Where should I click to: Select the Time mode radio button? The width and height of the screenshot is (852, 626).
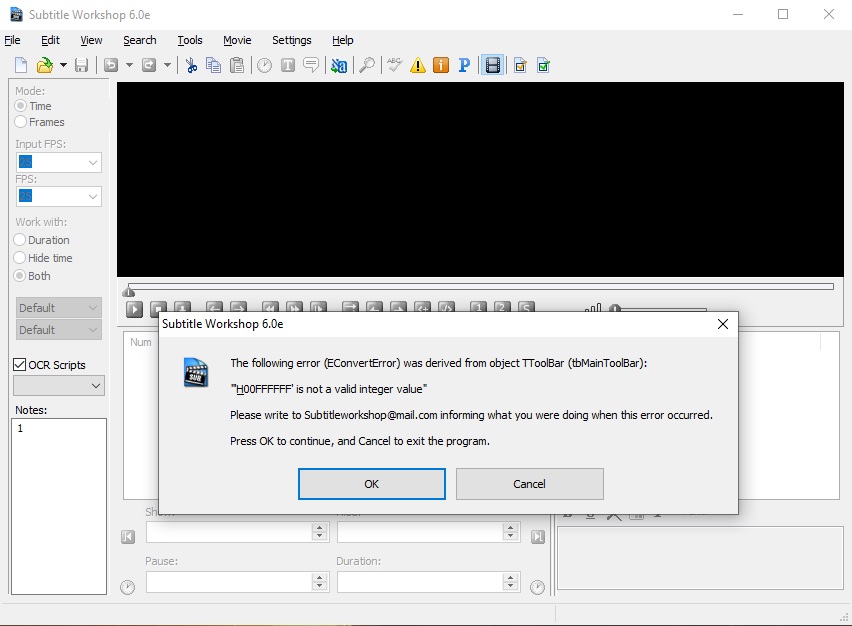pyautogui.click(x=21, y=106)
